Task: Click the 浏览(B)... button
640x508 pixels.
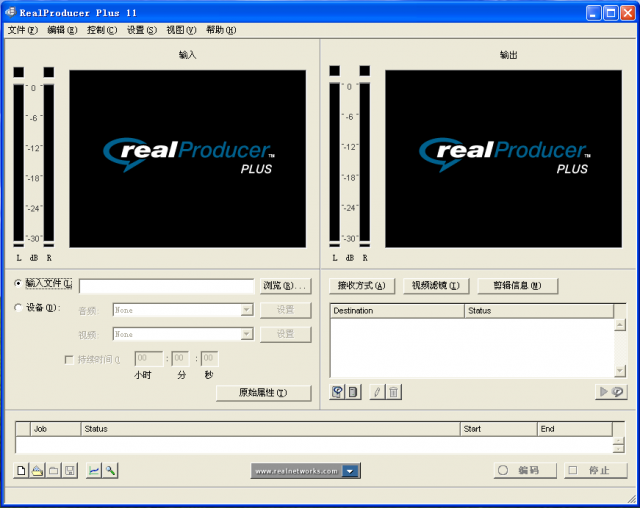Action: pyautogui.click(x=285, y=286)
